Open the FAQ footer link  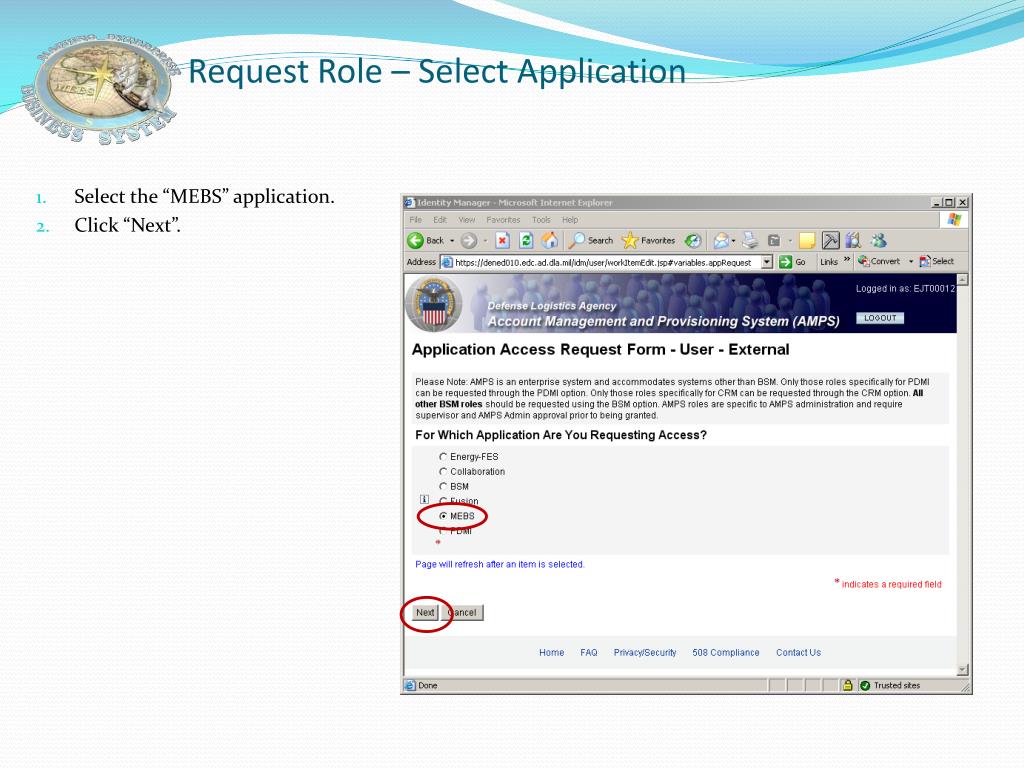[589, 652]
